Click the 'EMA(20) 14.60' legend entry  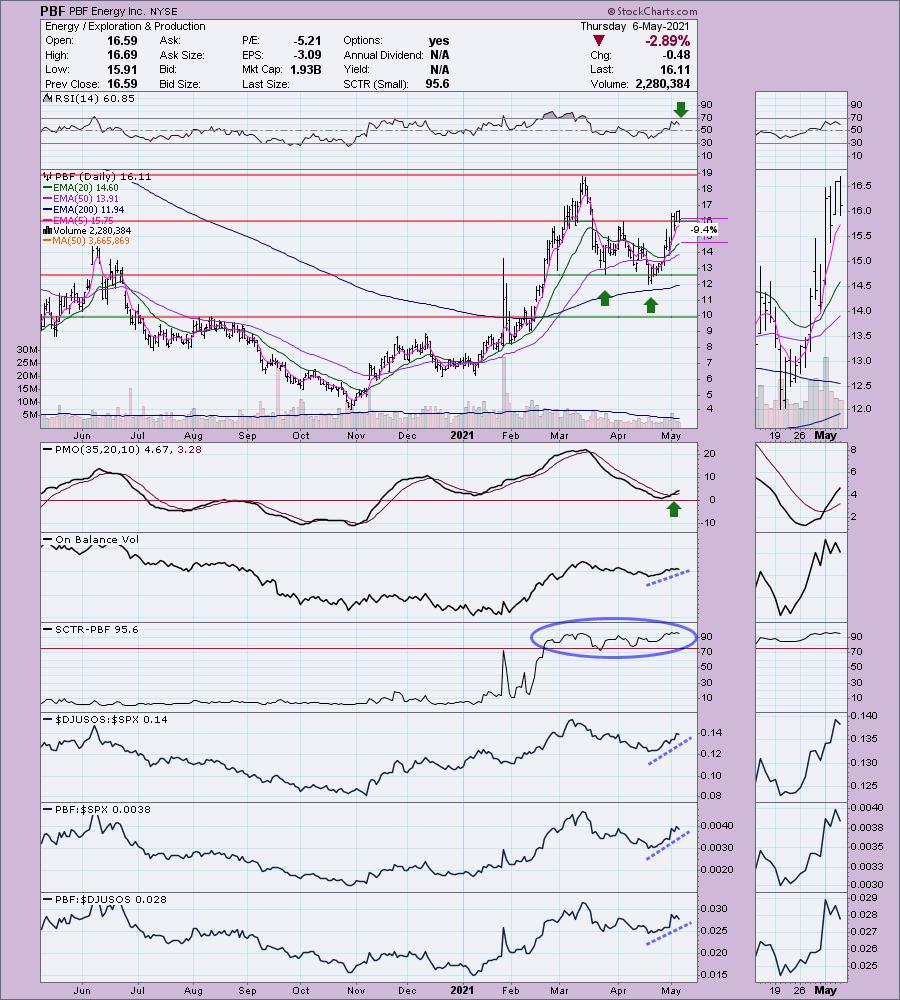(85, 188)
